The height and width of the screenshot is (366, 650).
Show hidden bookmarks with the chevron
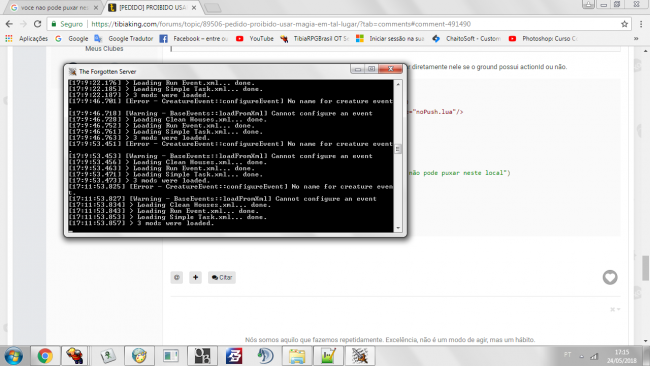(636, 39)
